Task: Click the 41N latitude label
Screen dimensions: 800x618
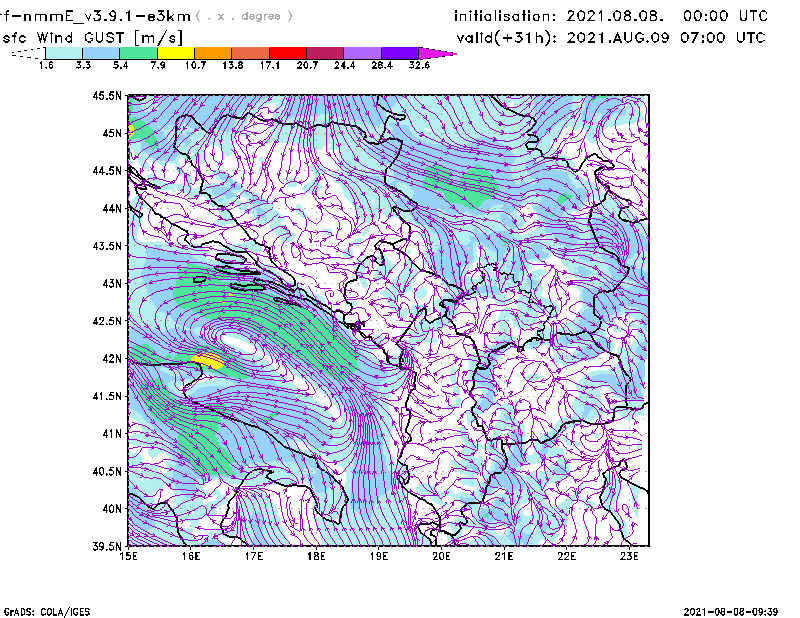Action: pos(112,434)
